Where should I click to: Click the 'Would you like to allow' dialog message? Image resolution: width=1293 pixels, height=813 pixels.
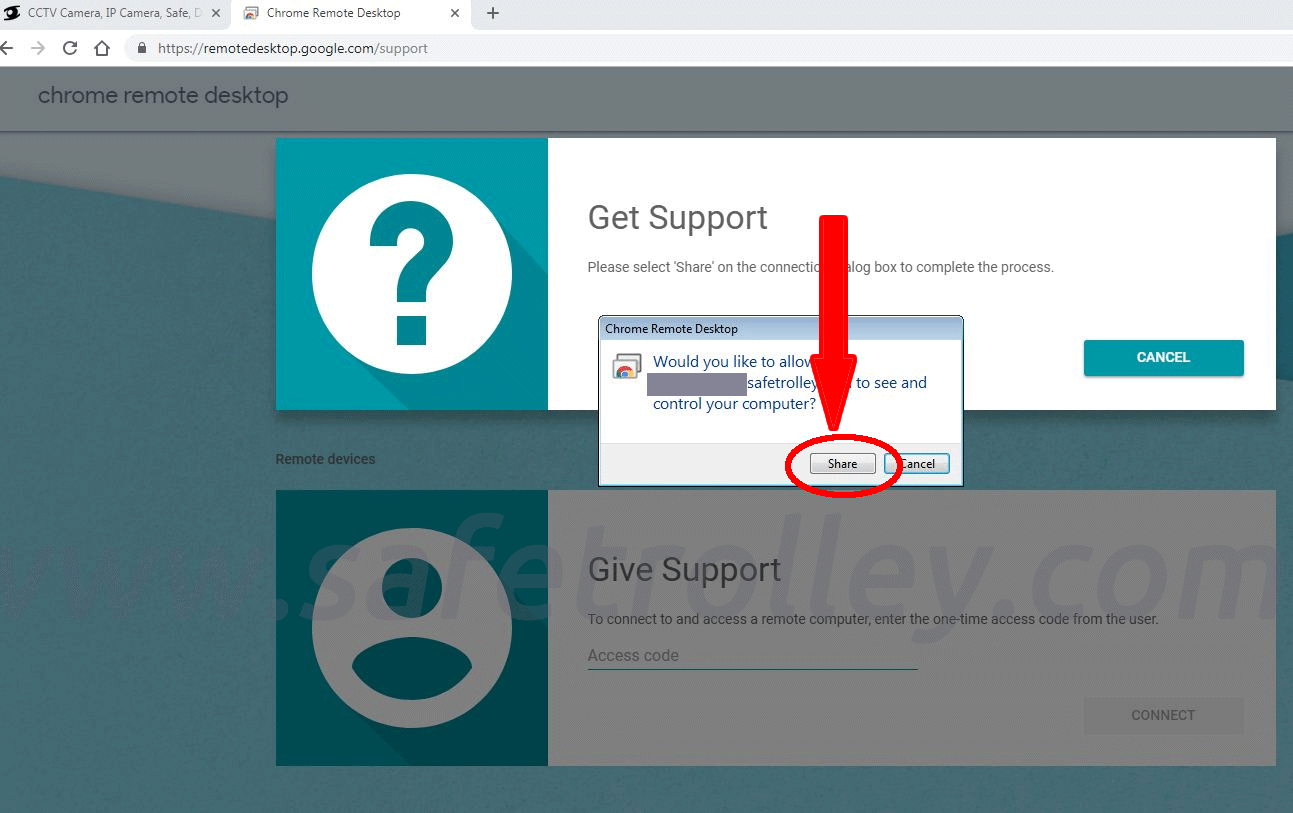click(790, 383)
